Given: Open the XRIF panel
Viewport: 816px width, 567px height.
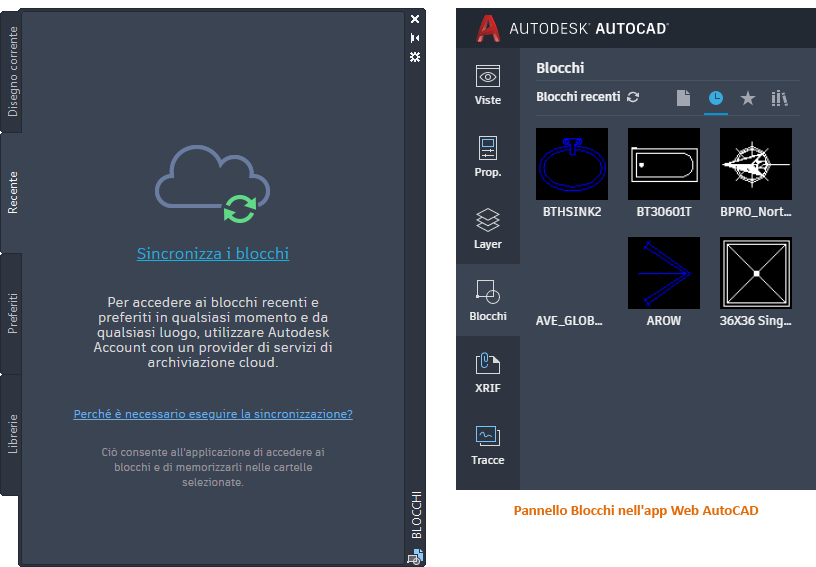Looking at the screenshot, I should pyautogui.click(x=488, y=372).
